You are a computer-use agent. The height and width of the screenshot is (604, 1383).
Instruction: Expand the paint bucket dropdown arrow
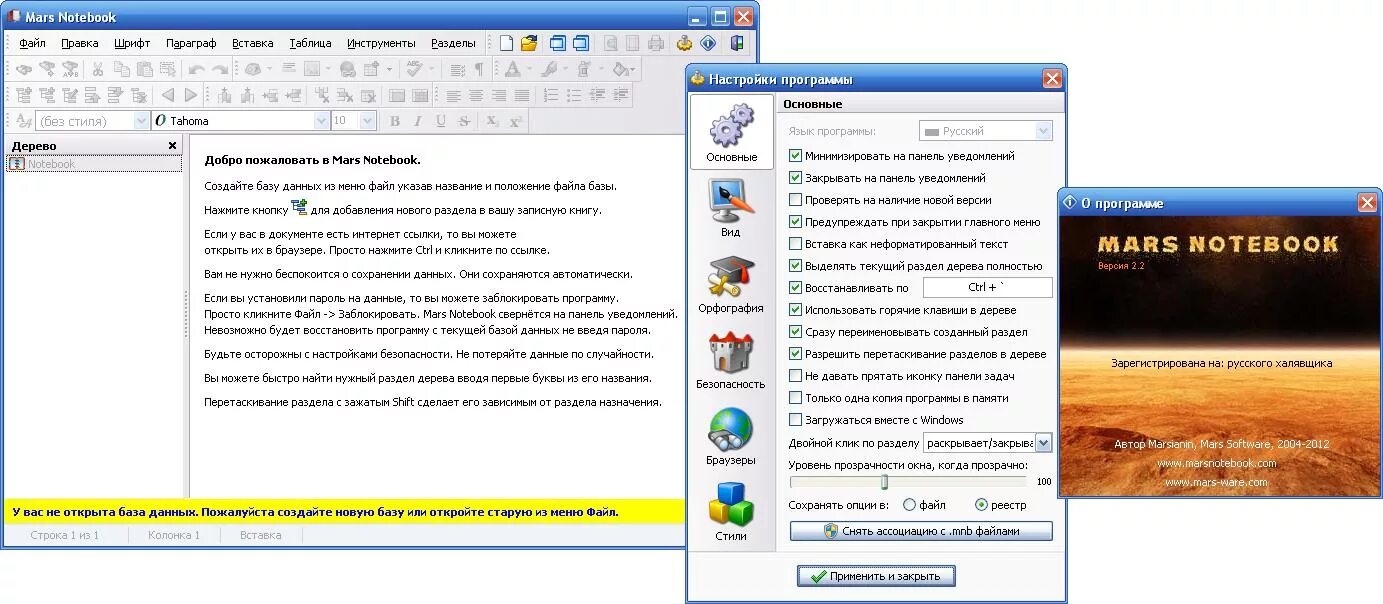click(634, 69)
